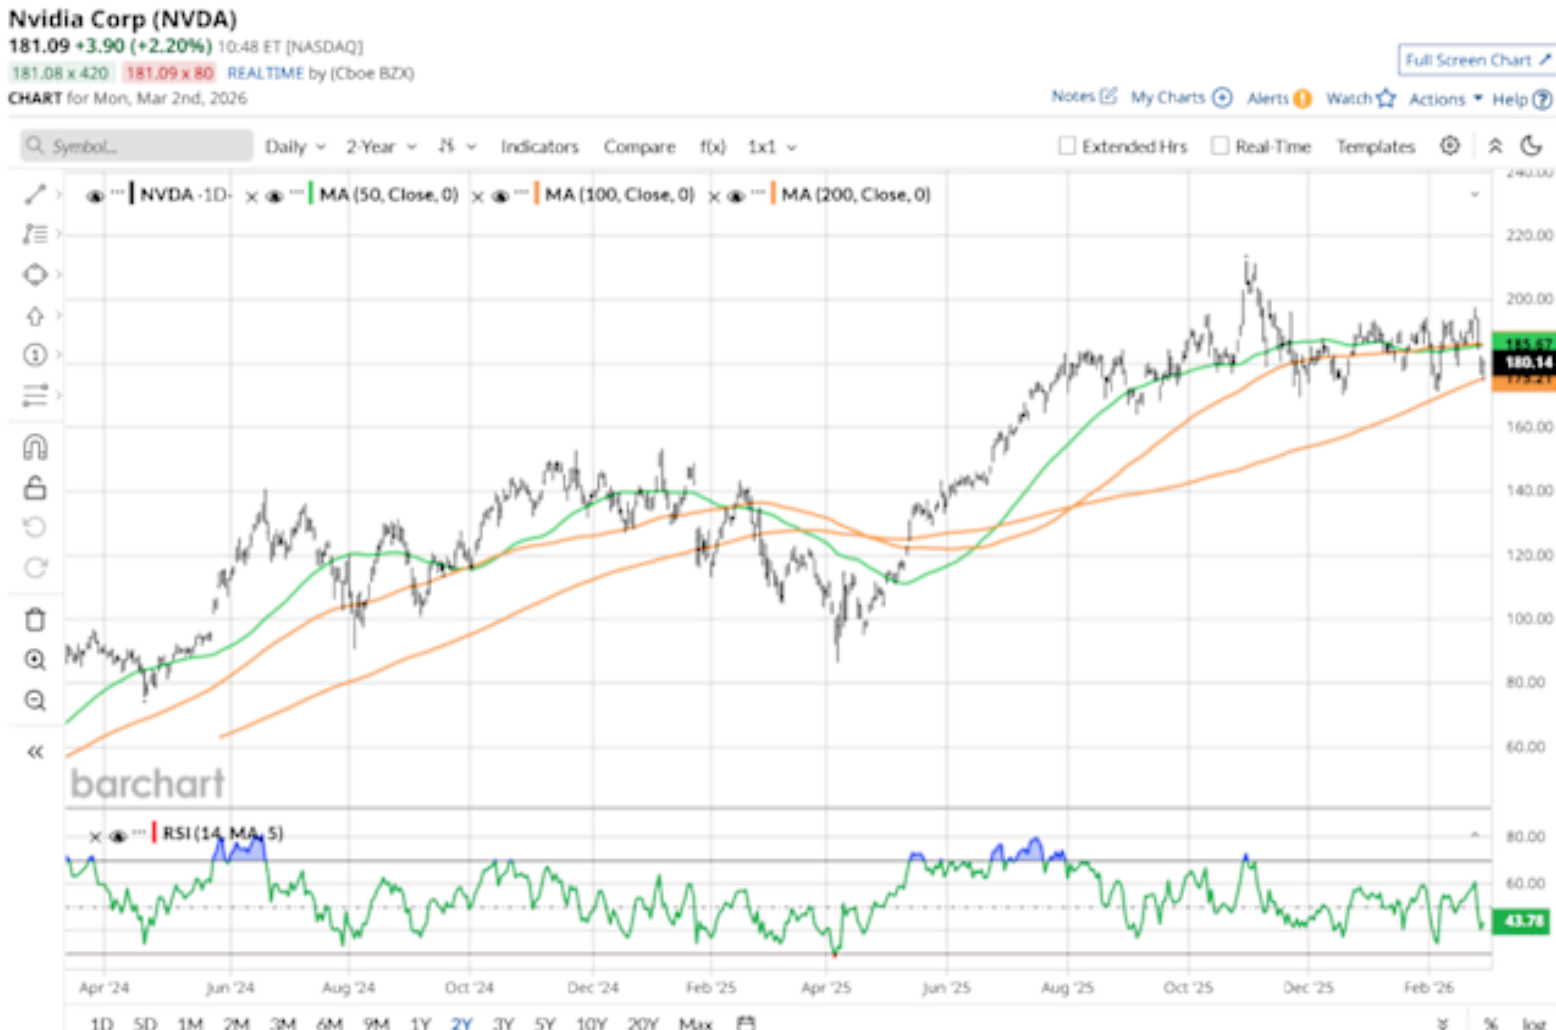Delete drawings with the trash icon
Image resolution: width=1556 pixels, height=1030 pixels.
tap(35, 620)
